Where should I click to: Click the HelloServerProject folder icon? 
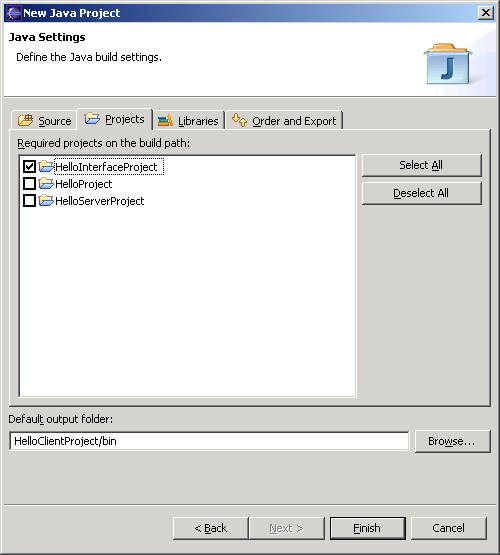46,200
